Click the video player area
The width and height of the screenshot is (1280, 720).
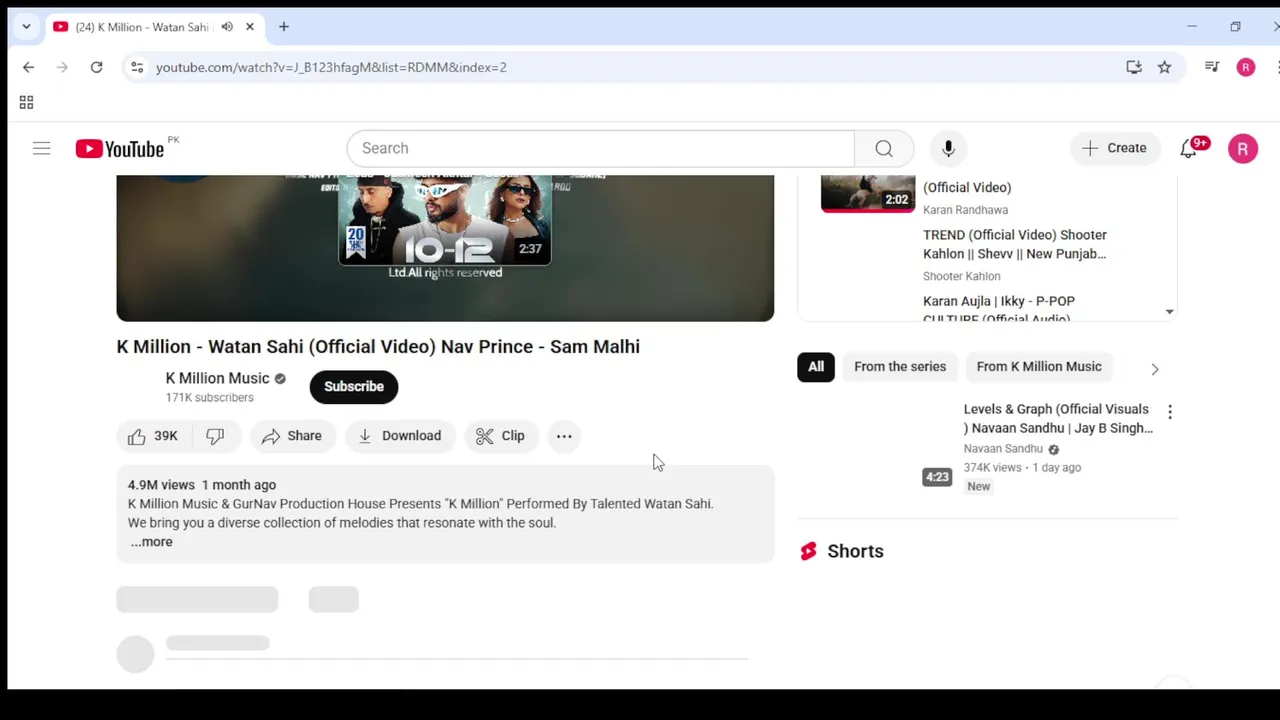pyautogui.click(x=445, y=248)
